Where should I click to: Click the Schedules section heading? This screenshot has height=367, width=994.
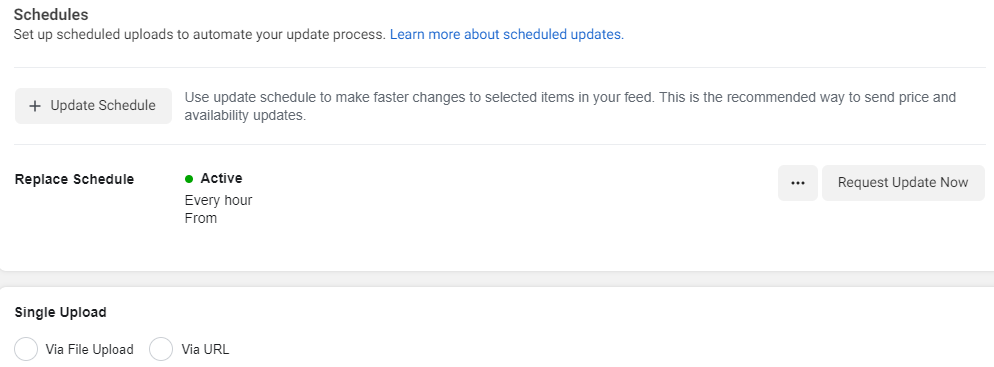point(51,14)
